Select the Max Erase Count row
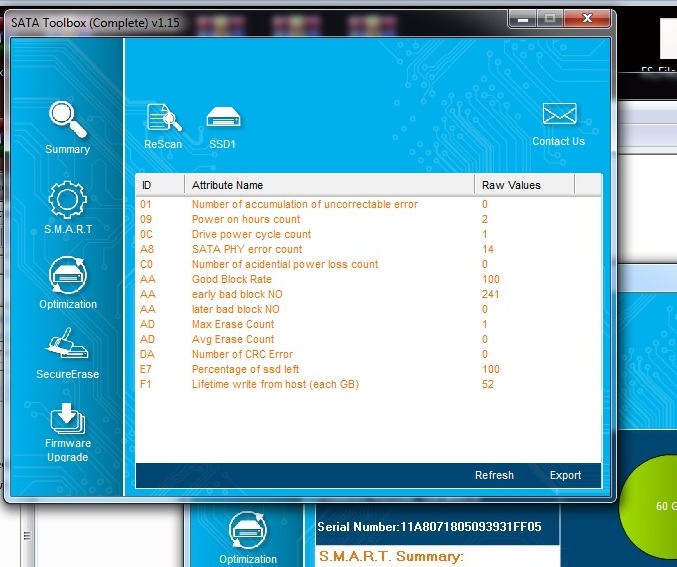Image resolution: width=677 pixels, height=567 pixels. (368, 324)
